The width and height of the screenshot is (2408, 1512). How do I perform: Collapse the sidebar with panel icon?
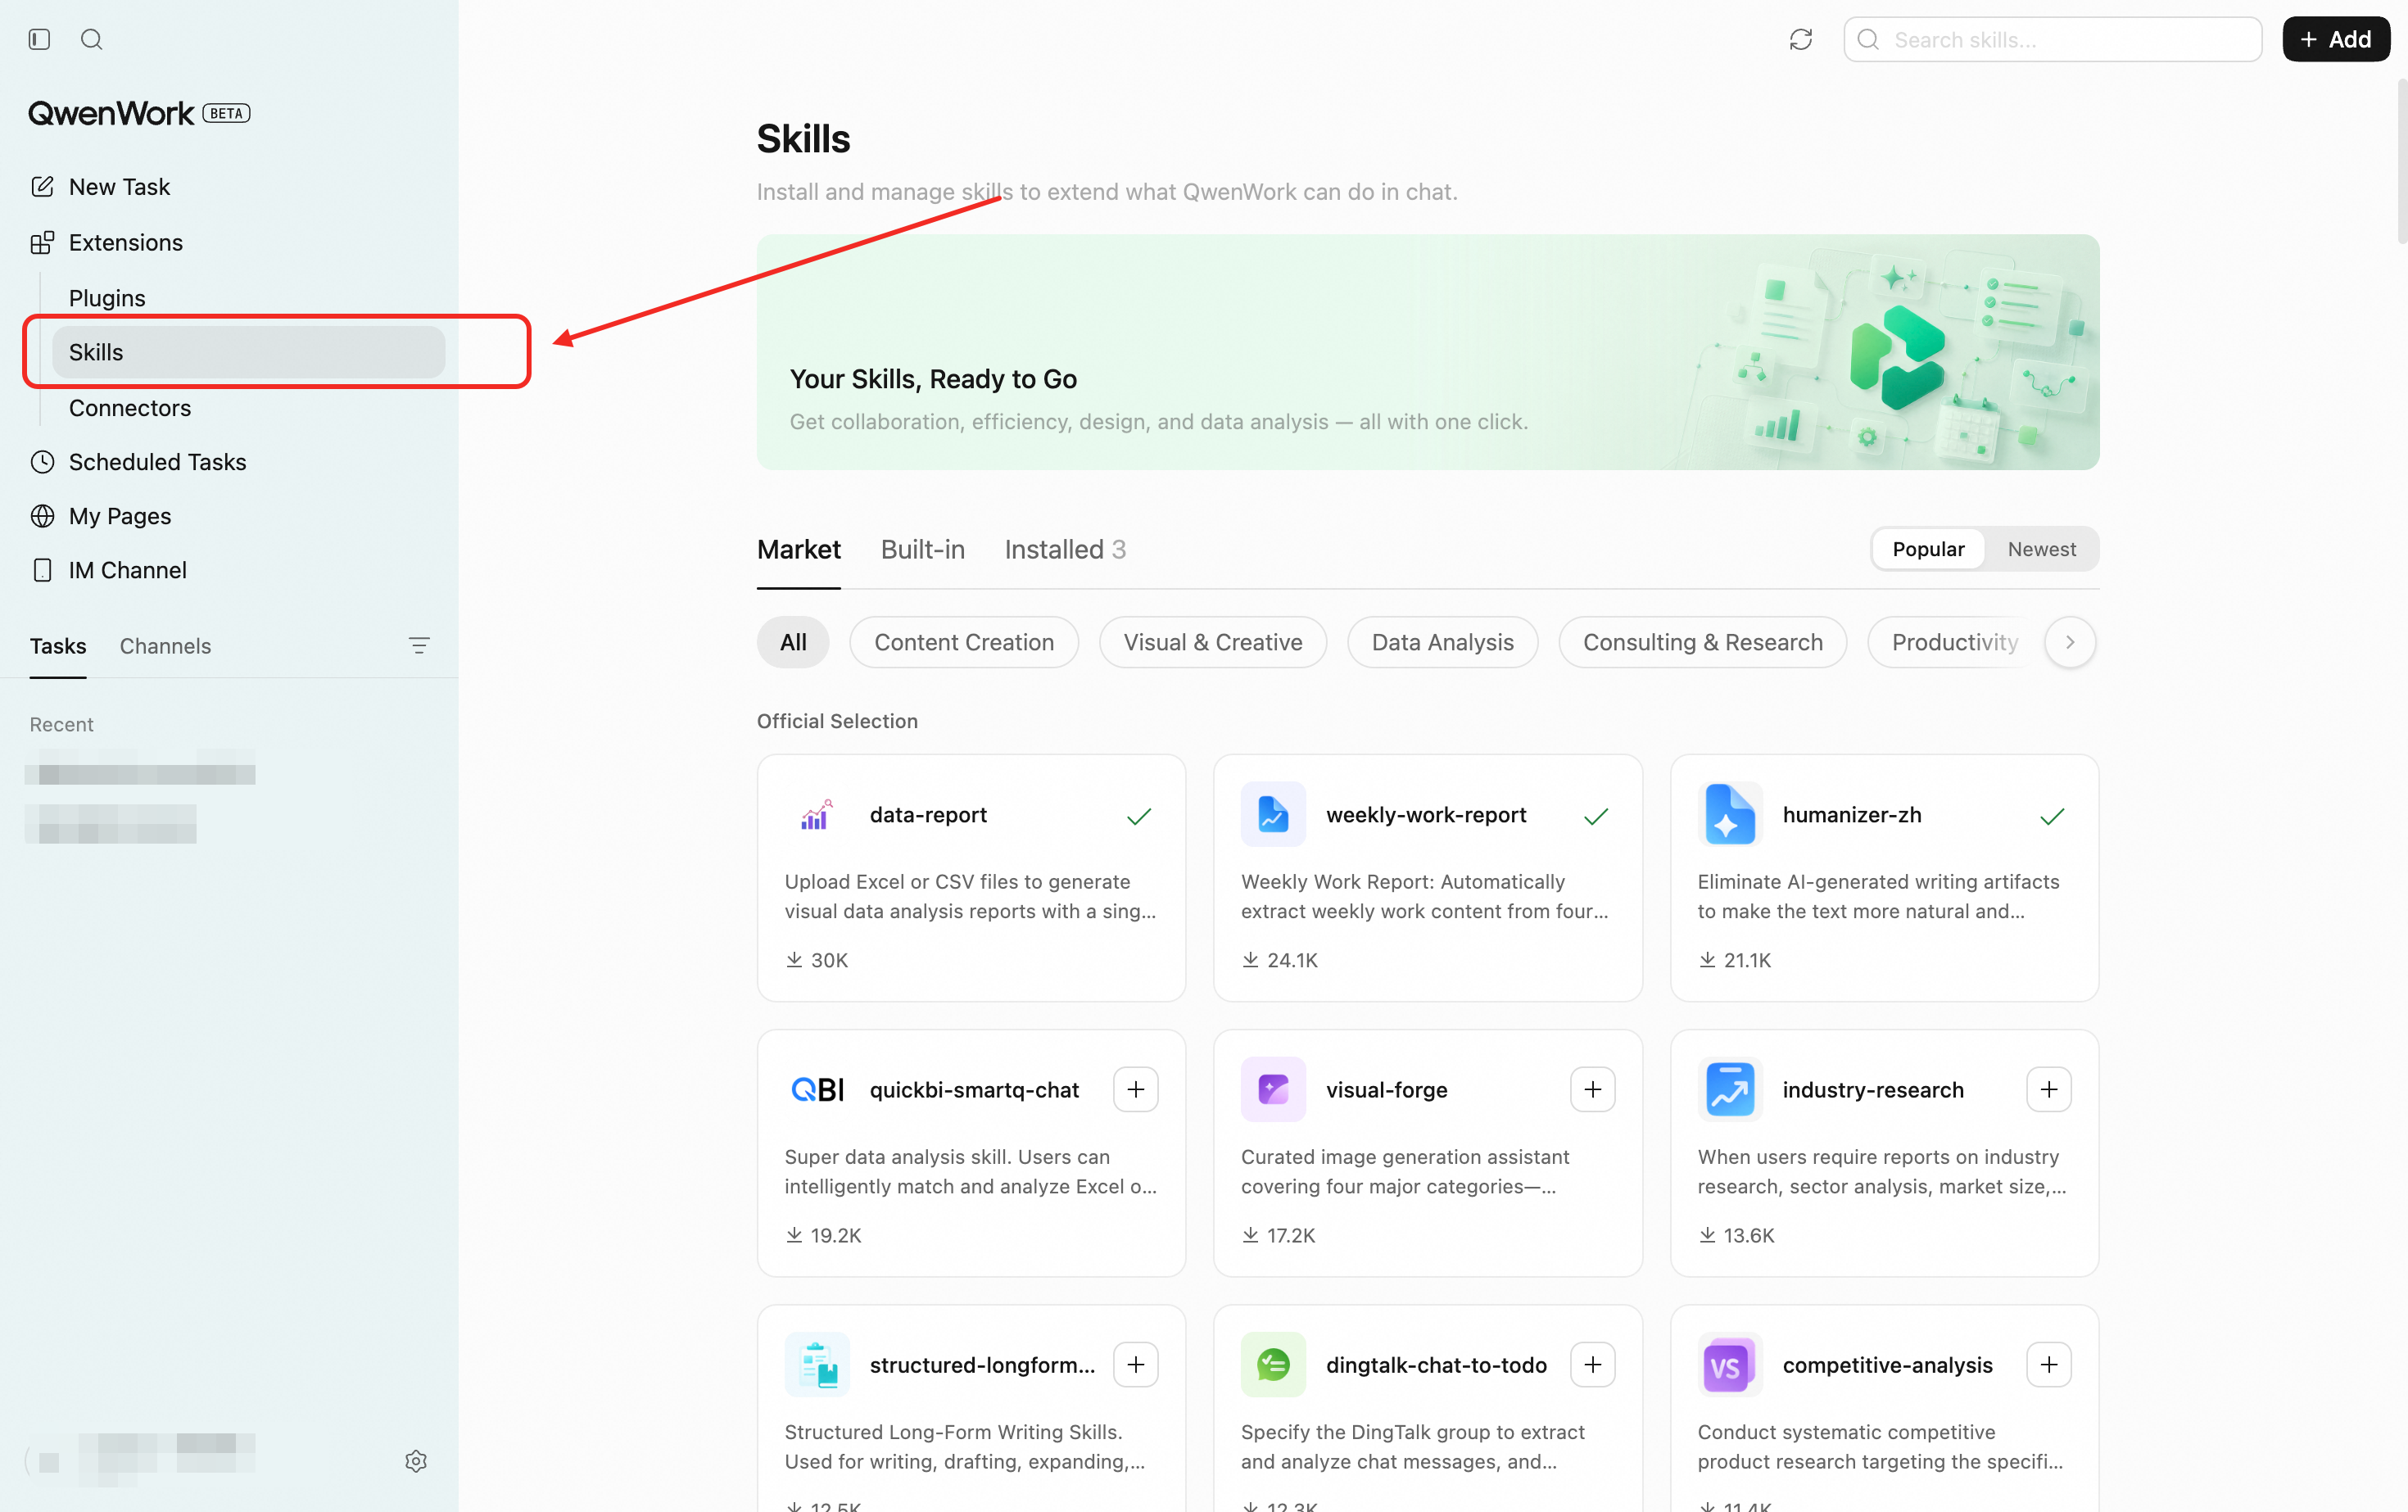39,39
